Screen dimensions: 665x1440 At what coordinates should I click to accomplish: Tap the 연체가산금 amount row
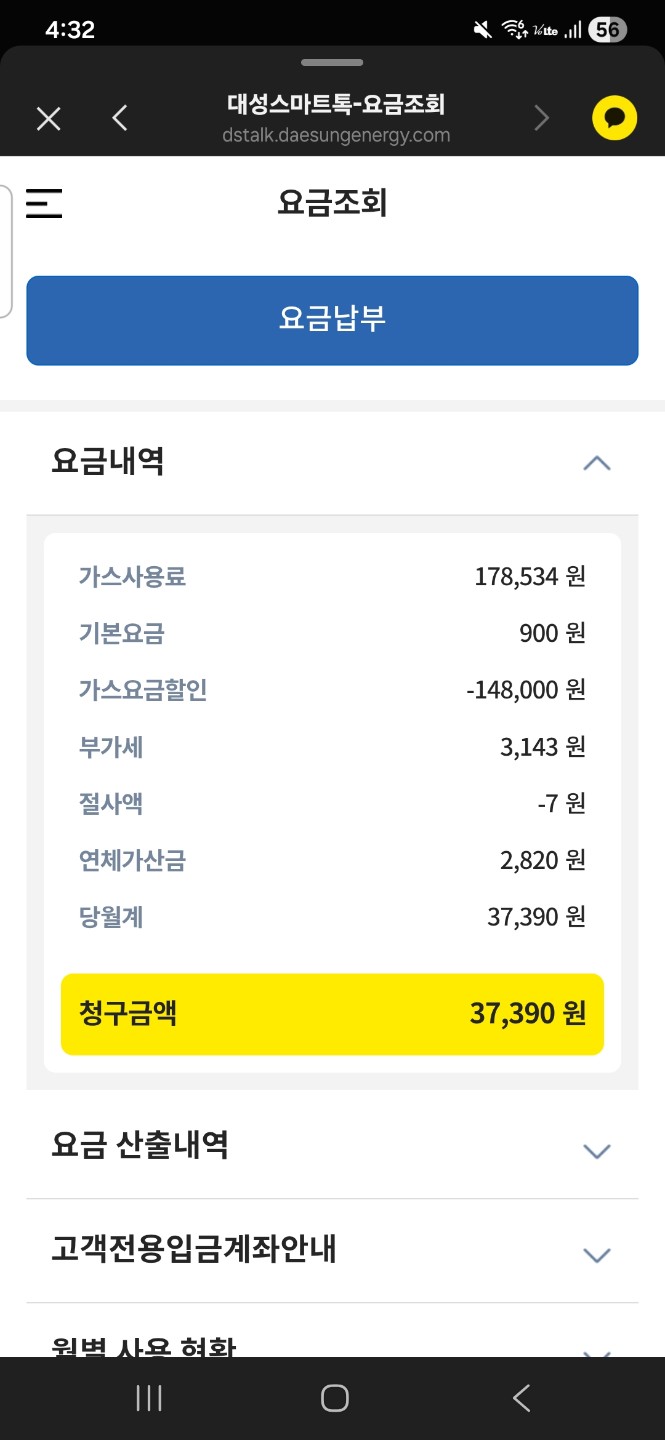332,860
